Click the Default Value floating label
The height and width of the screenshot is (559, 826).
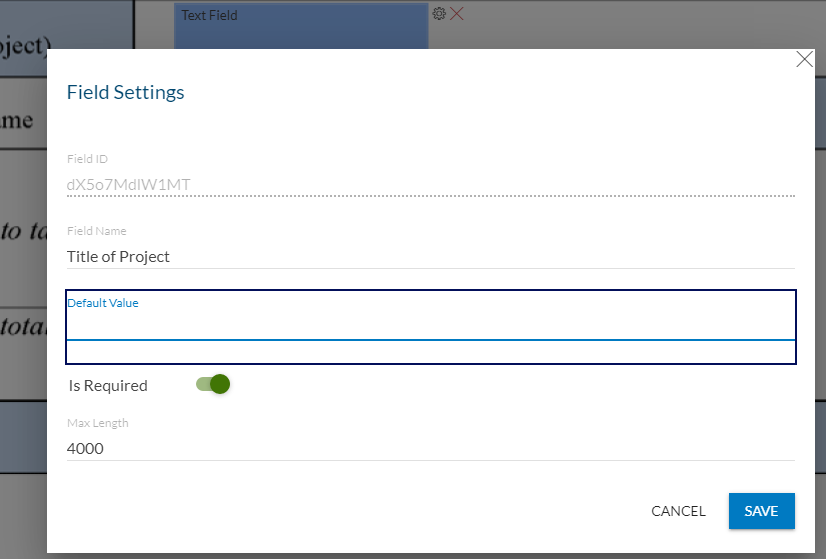[x=103, y=303]
